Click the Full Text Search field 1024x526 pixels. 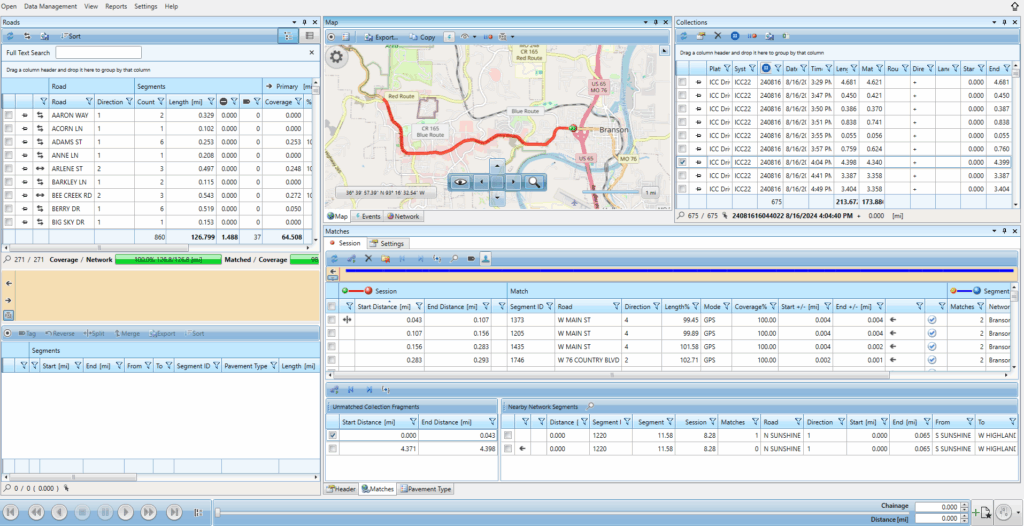98,53
